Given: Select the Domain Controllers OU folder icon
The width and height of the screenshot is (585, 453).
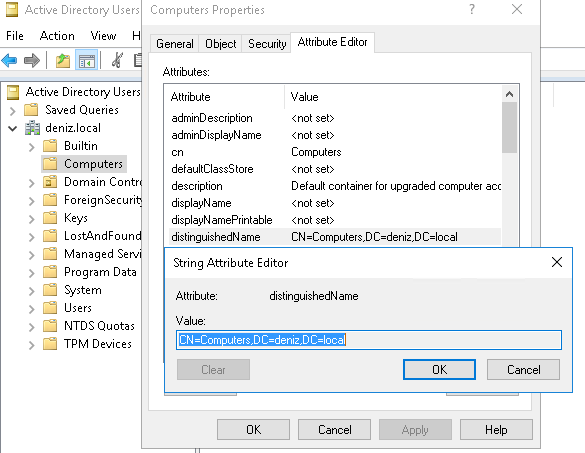Looking at the screenshot, I should click(x=50, y=182).
